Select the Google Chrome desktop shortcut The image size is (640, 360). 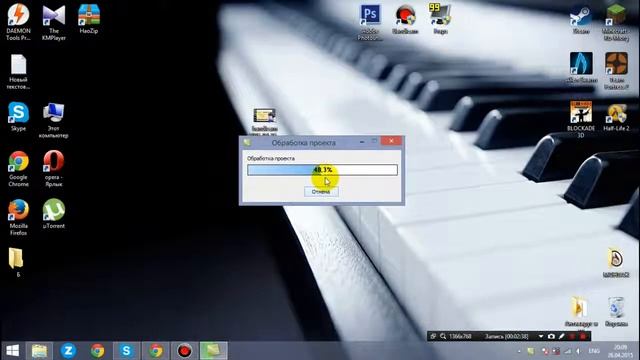coord(18,169)
